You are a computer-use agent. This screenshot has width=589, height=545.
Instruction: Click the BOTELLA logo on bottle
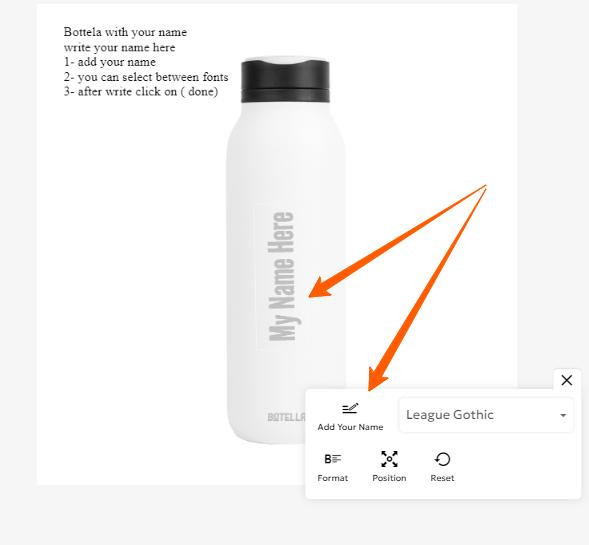[287, 417]
